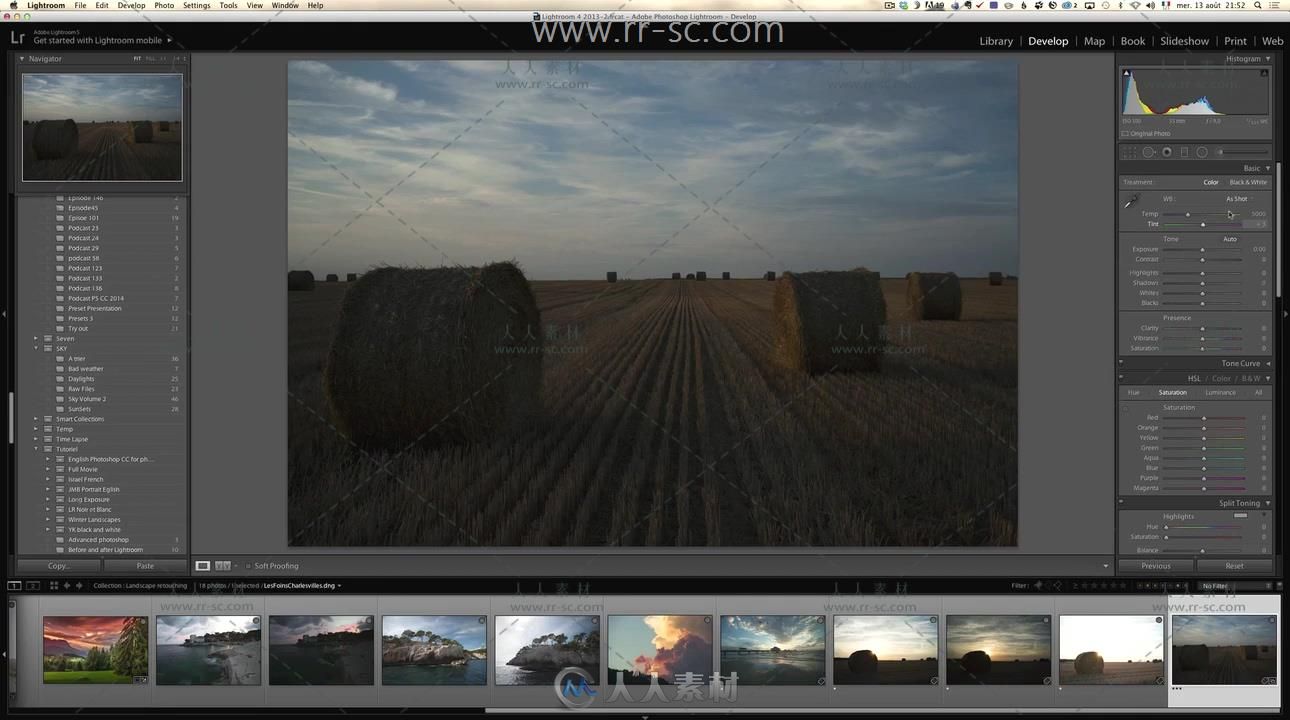Open the Photo menu
Viewport: 1290px width, 720px height.
tap(164, 5)
